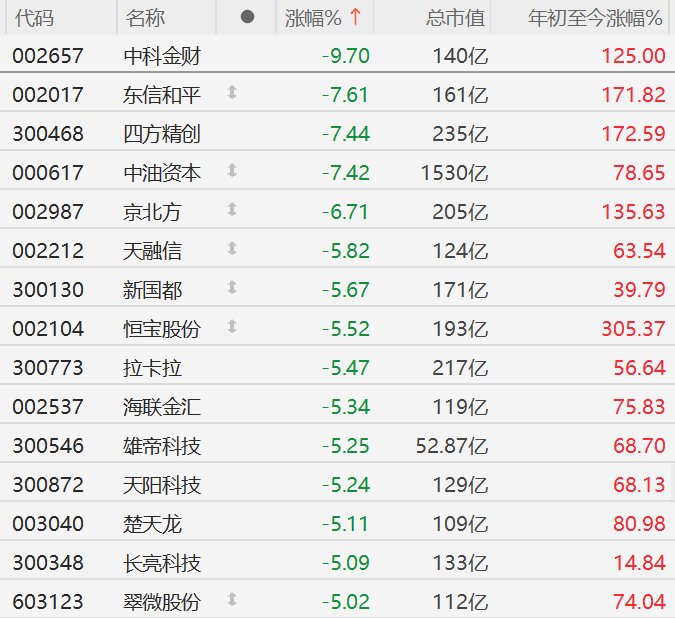Click stock code 002657
The height and width of the screenshot is (618, 675).
coord(48,56)
